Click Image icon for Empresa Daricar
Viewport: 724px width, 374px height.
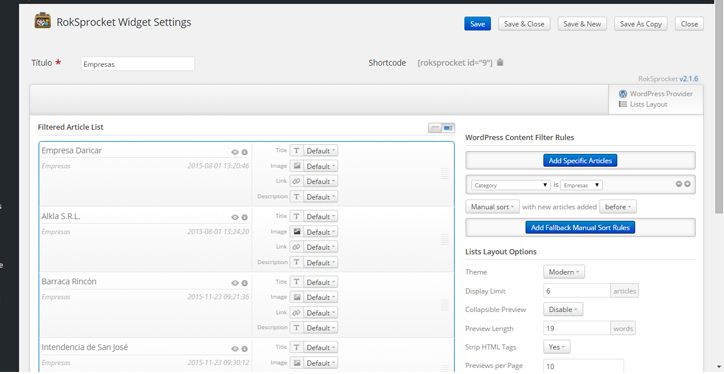(296, 166)
